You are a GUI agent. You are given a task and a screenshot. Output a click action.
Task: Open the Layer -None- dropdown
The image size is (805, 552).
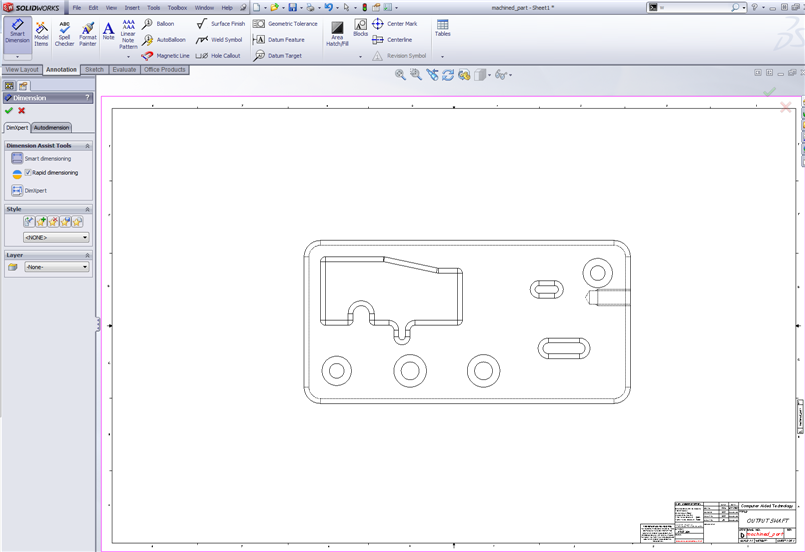click(x=57, y=267)
